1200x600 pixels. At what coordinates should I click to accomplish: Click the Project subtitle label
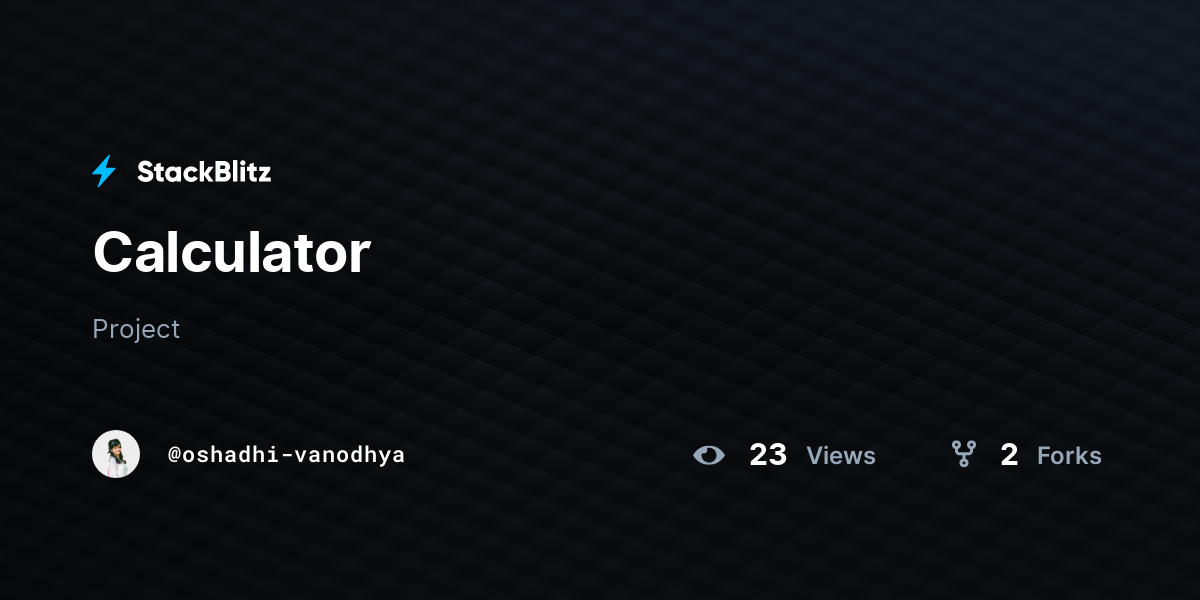click(136, 329)
